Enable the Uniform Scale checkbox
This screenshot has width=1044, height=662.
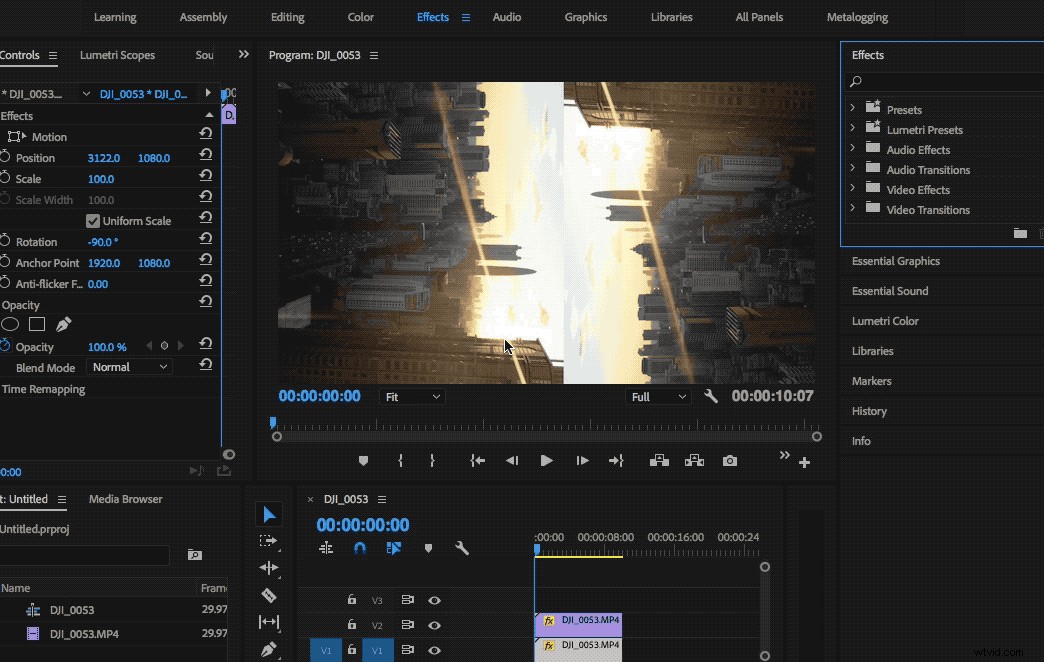coord(93,220)
